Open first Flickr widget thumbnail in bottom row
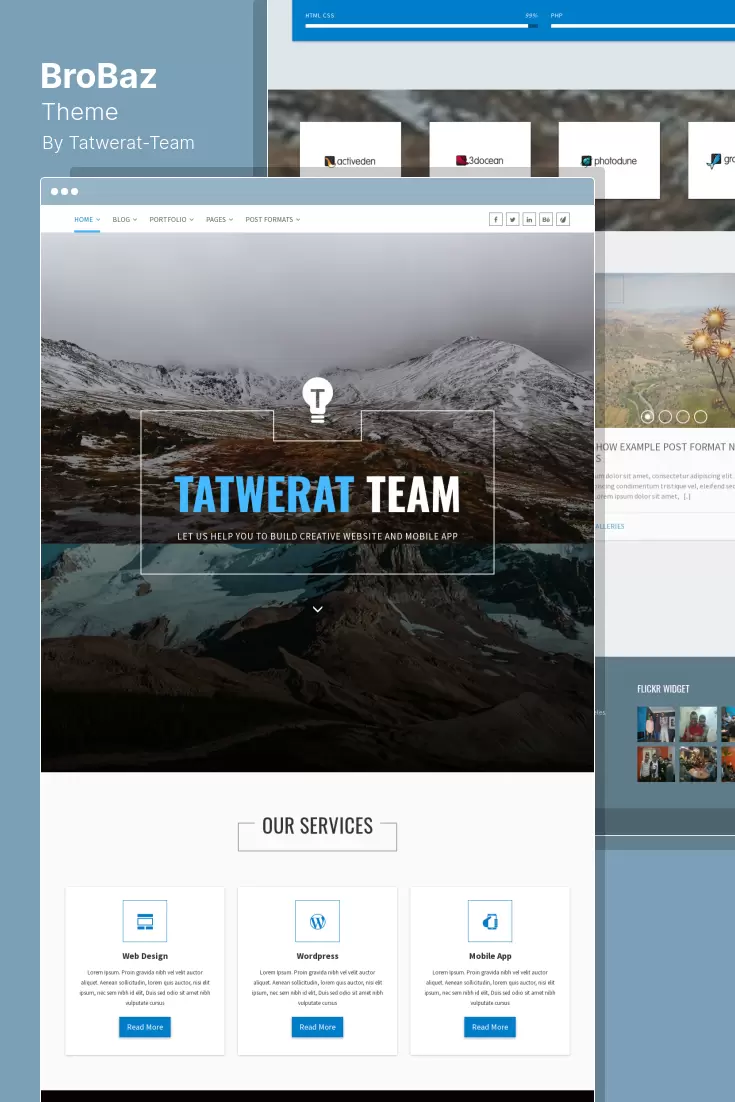This screenshot has width=735, height=1102. tap(656, 764)
